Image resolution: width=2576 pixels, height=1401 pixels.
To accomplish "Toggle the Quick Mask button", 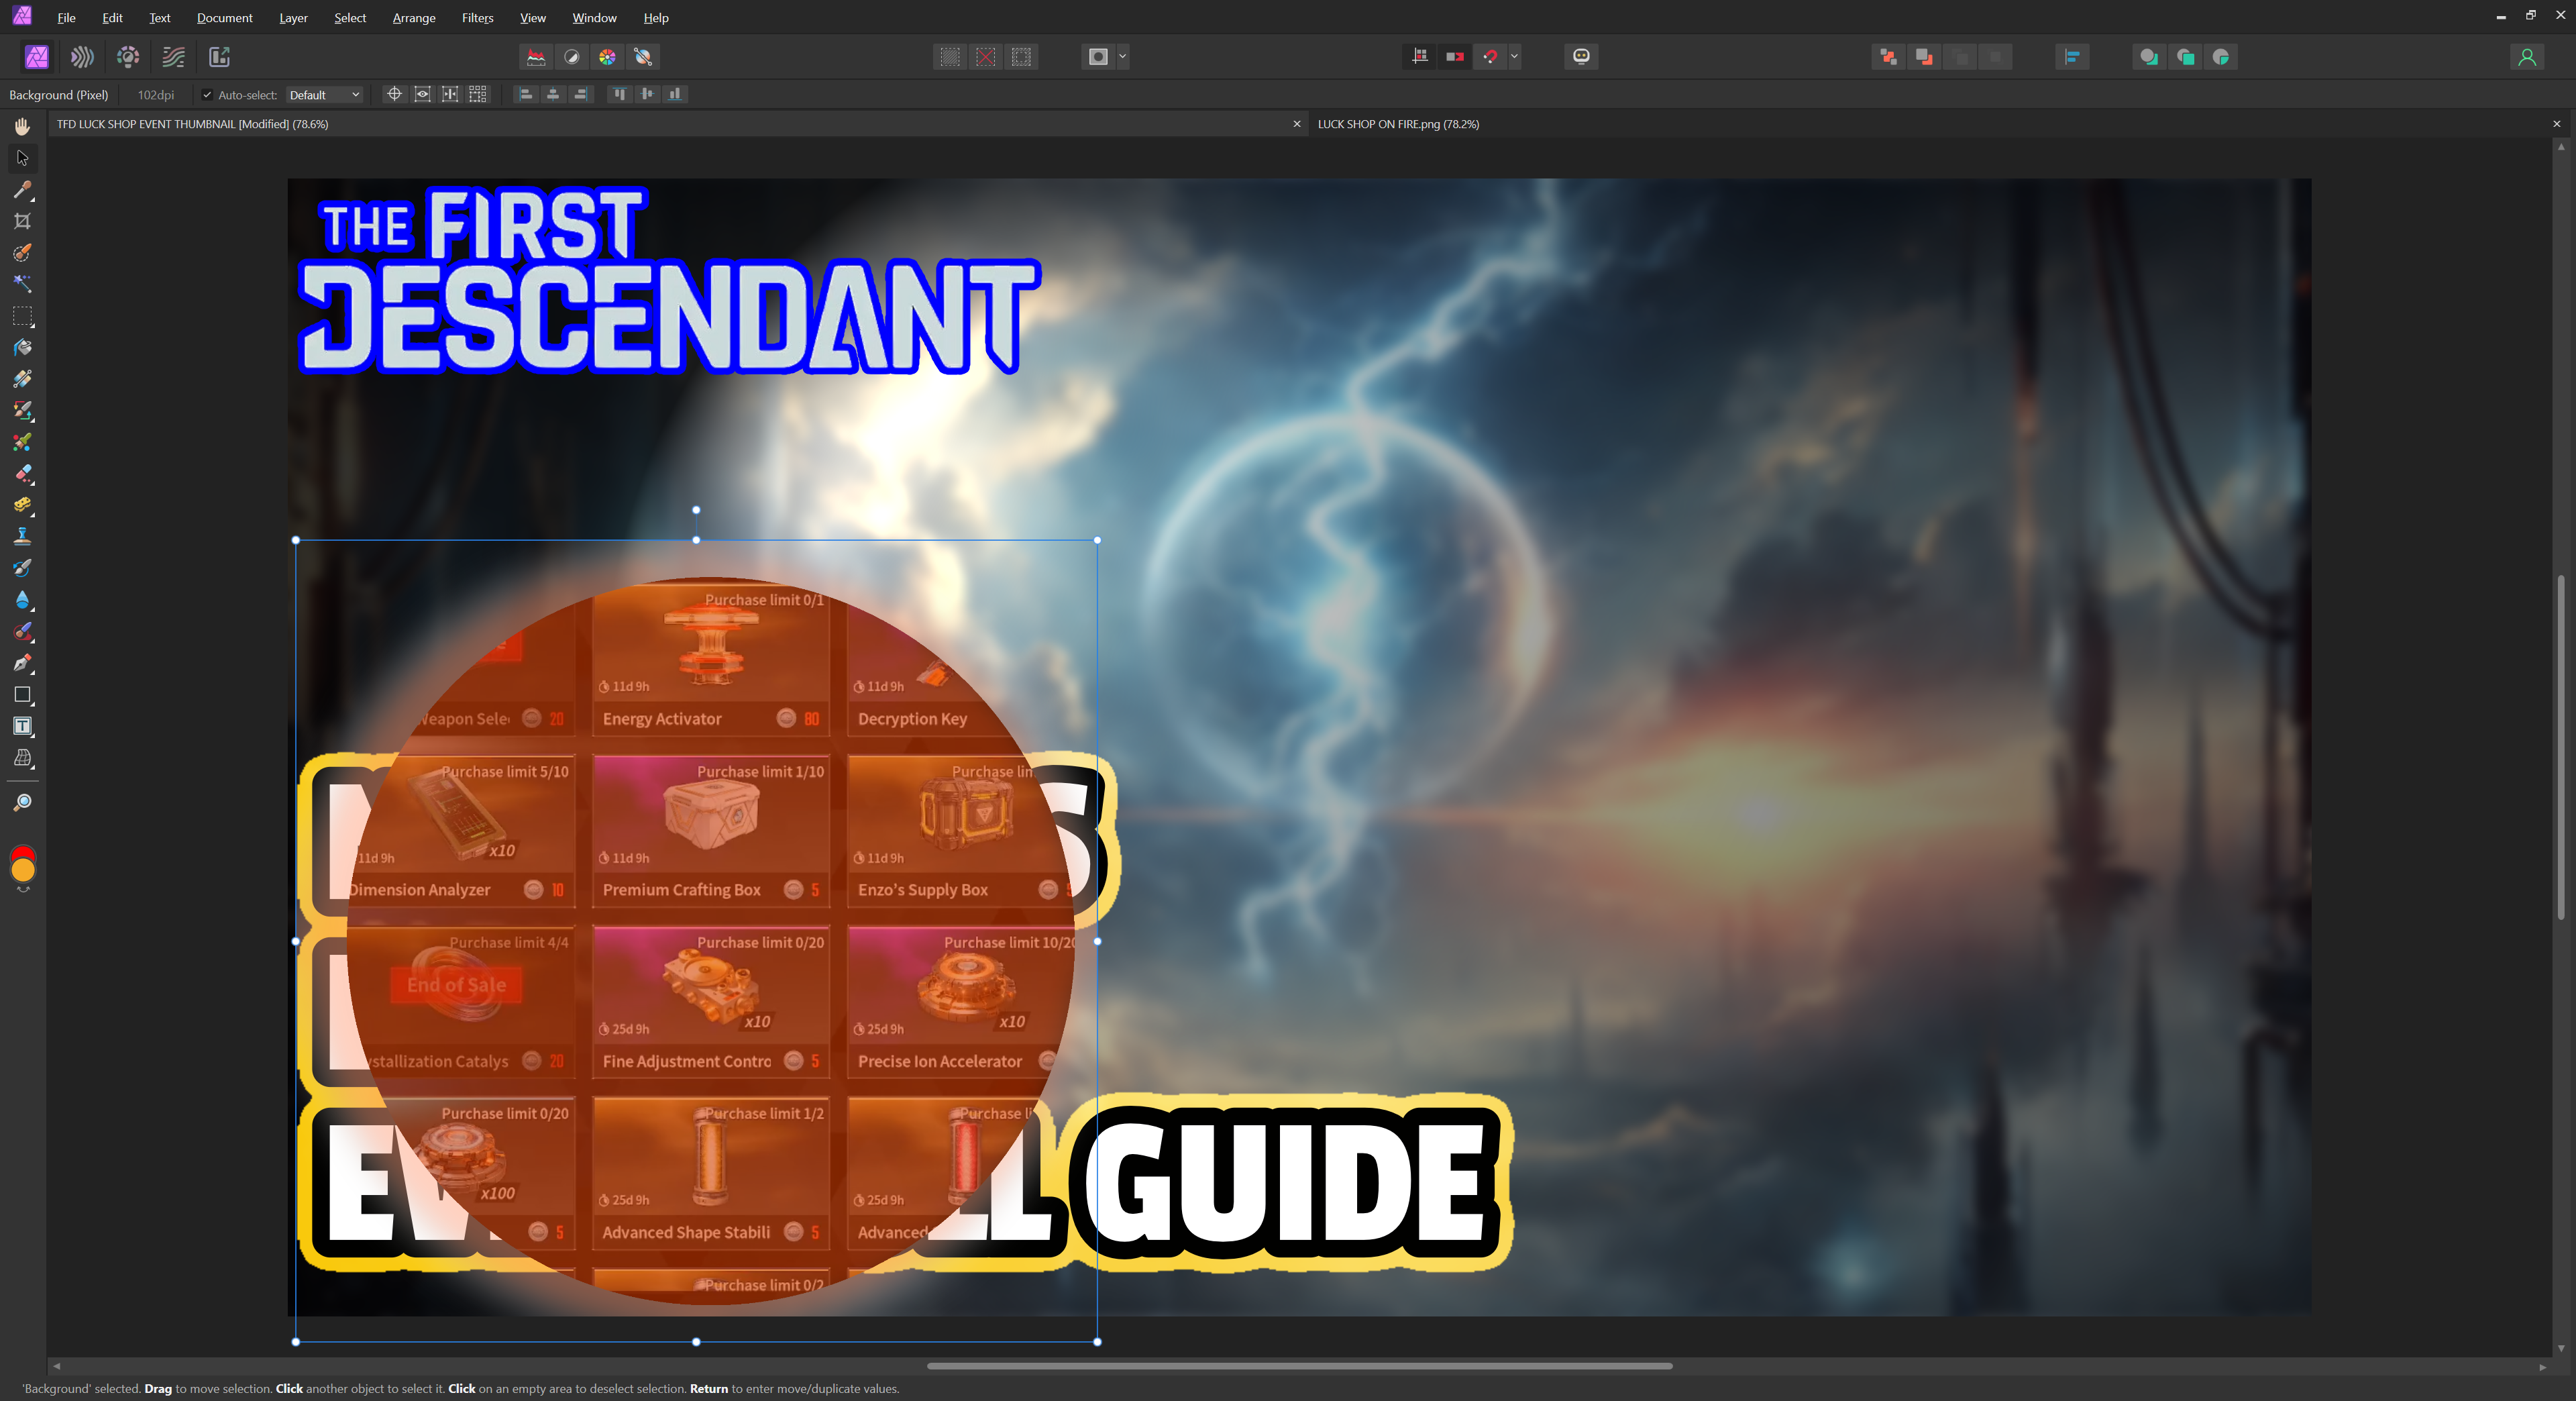I will 1098,57.
